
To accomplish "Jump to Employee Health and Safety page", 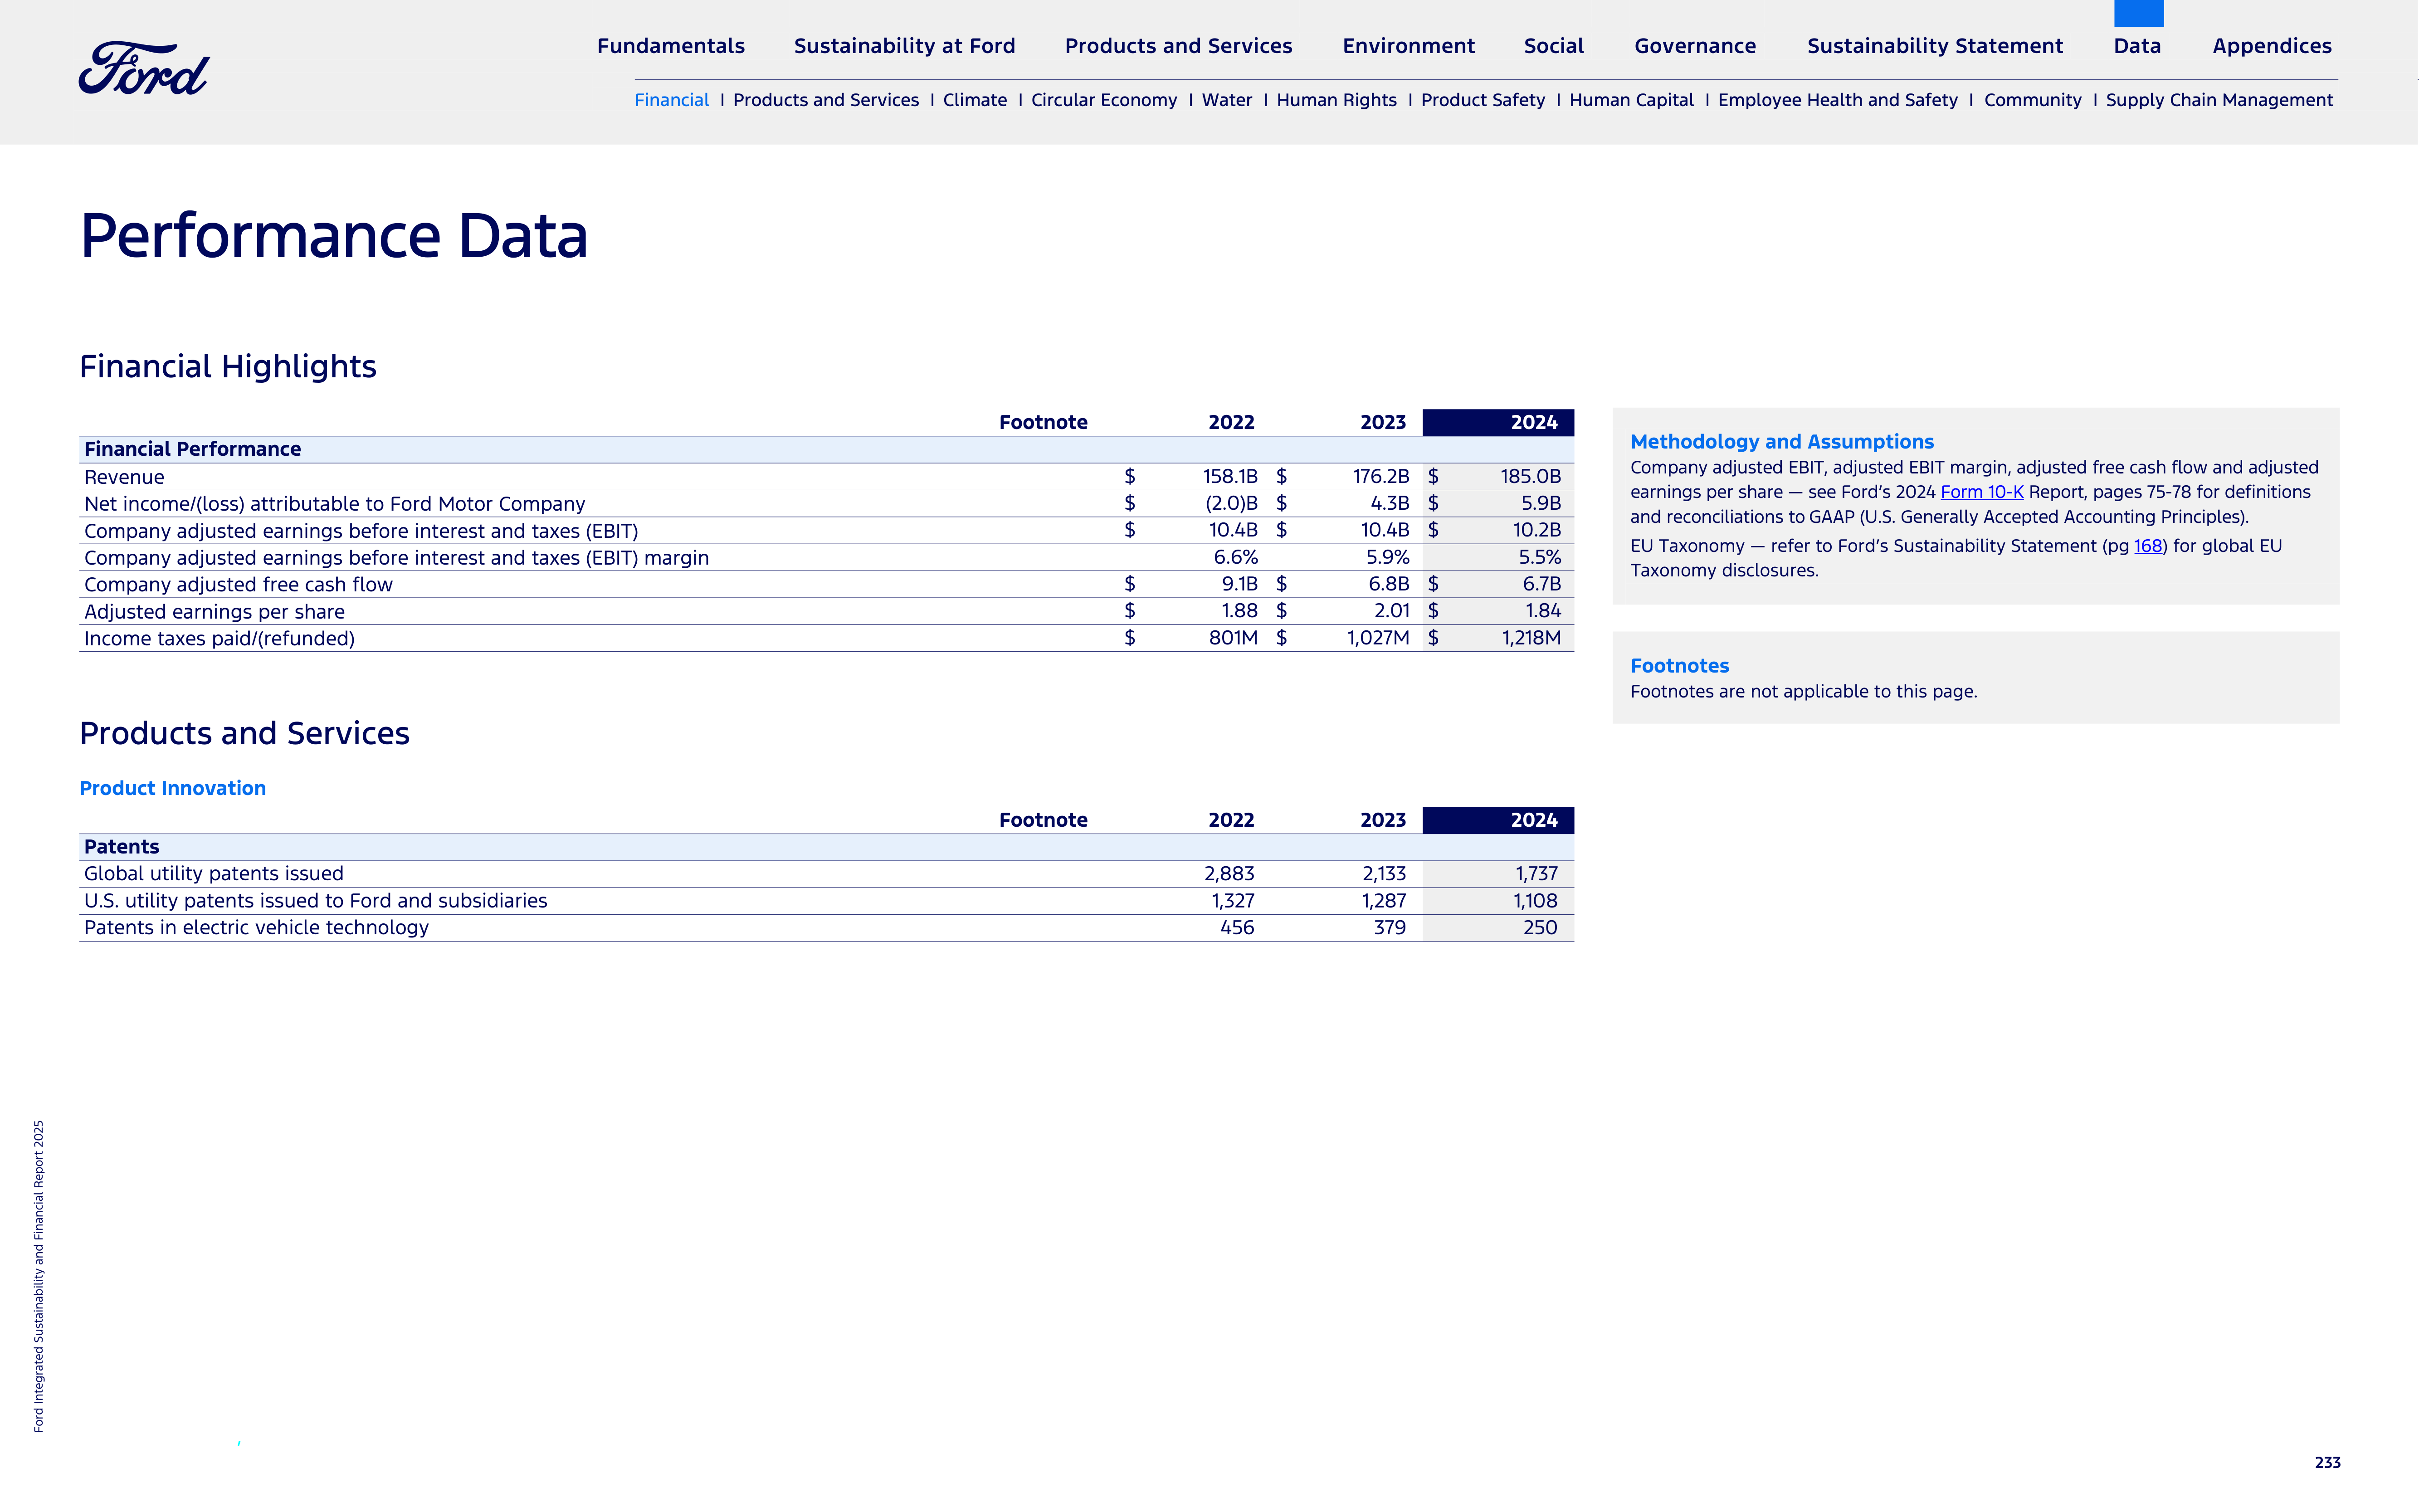I will point(1837,100).
